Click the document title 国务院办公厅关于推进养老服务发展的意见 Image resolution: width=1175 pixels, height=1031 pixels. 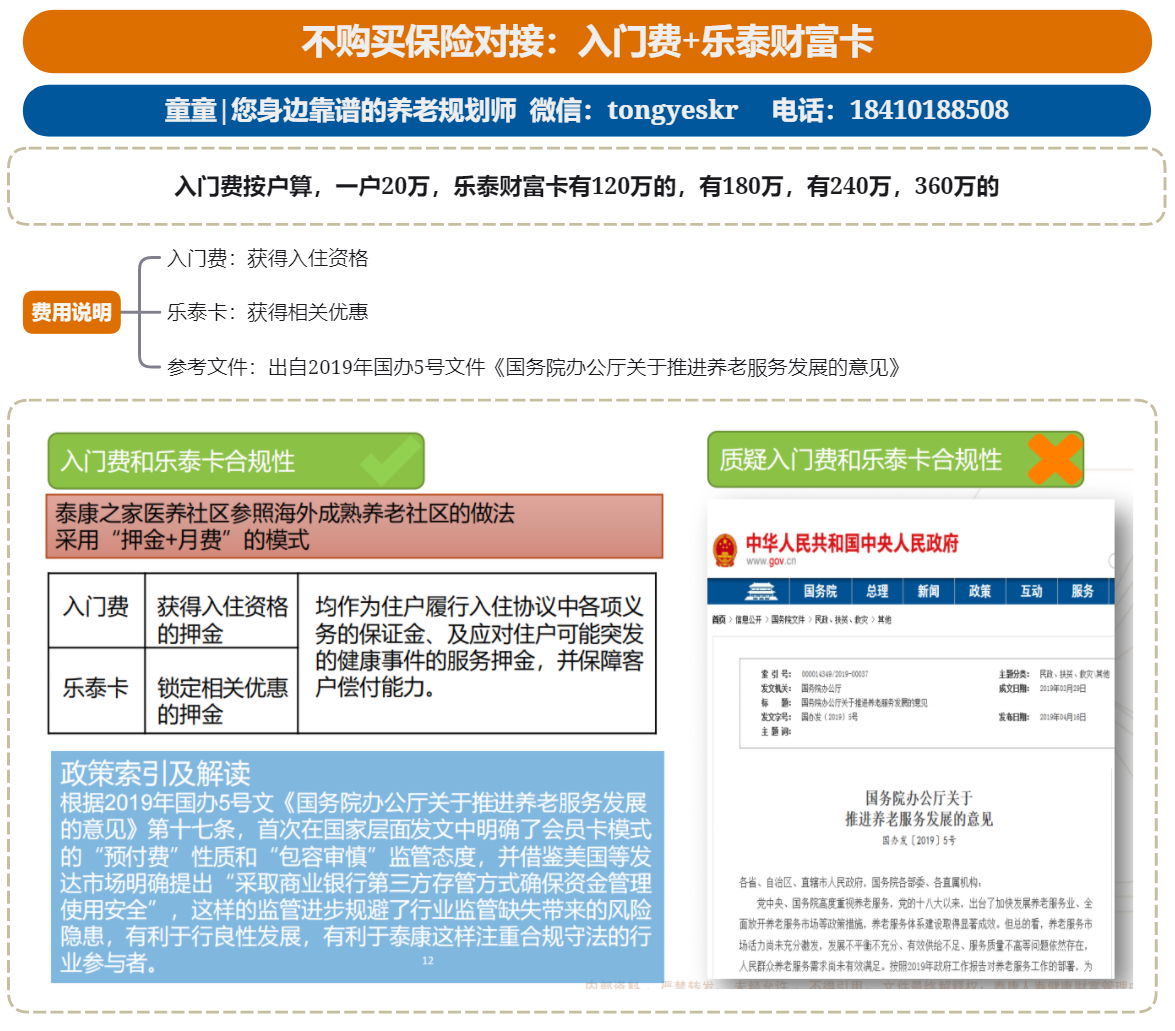click(x=919, y=808)
